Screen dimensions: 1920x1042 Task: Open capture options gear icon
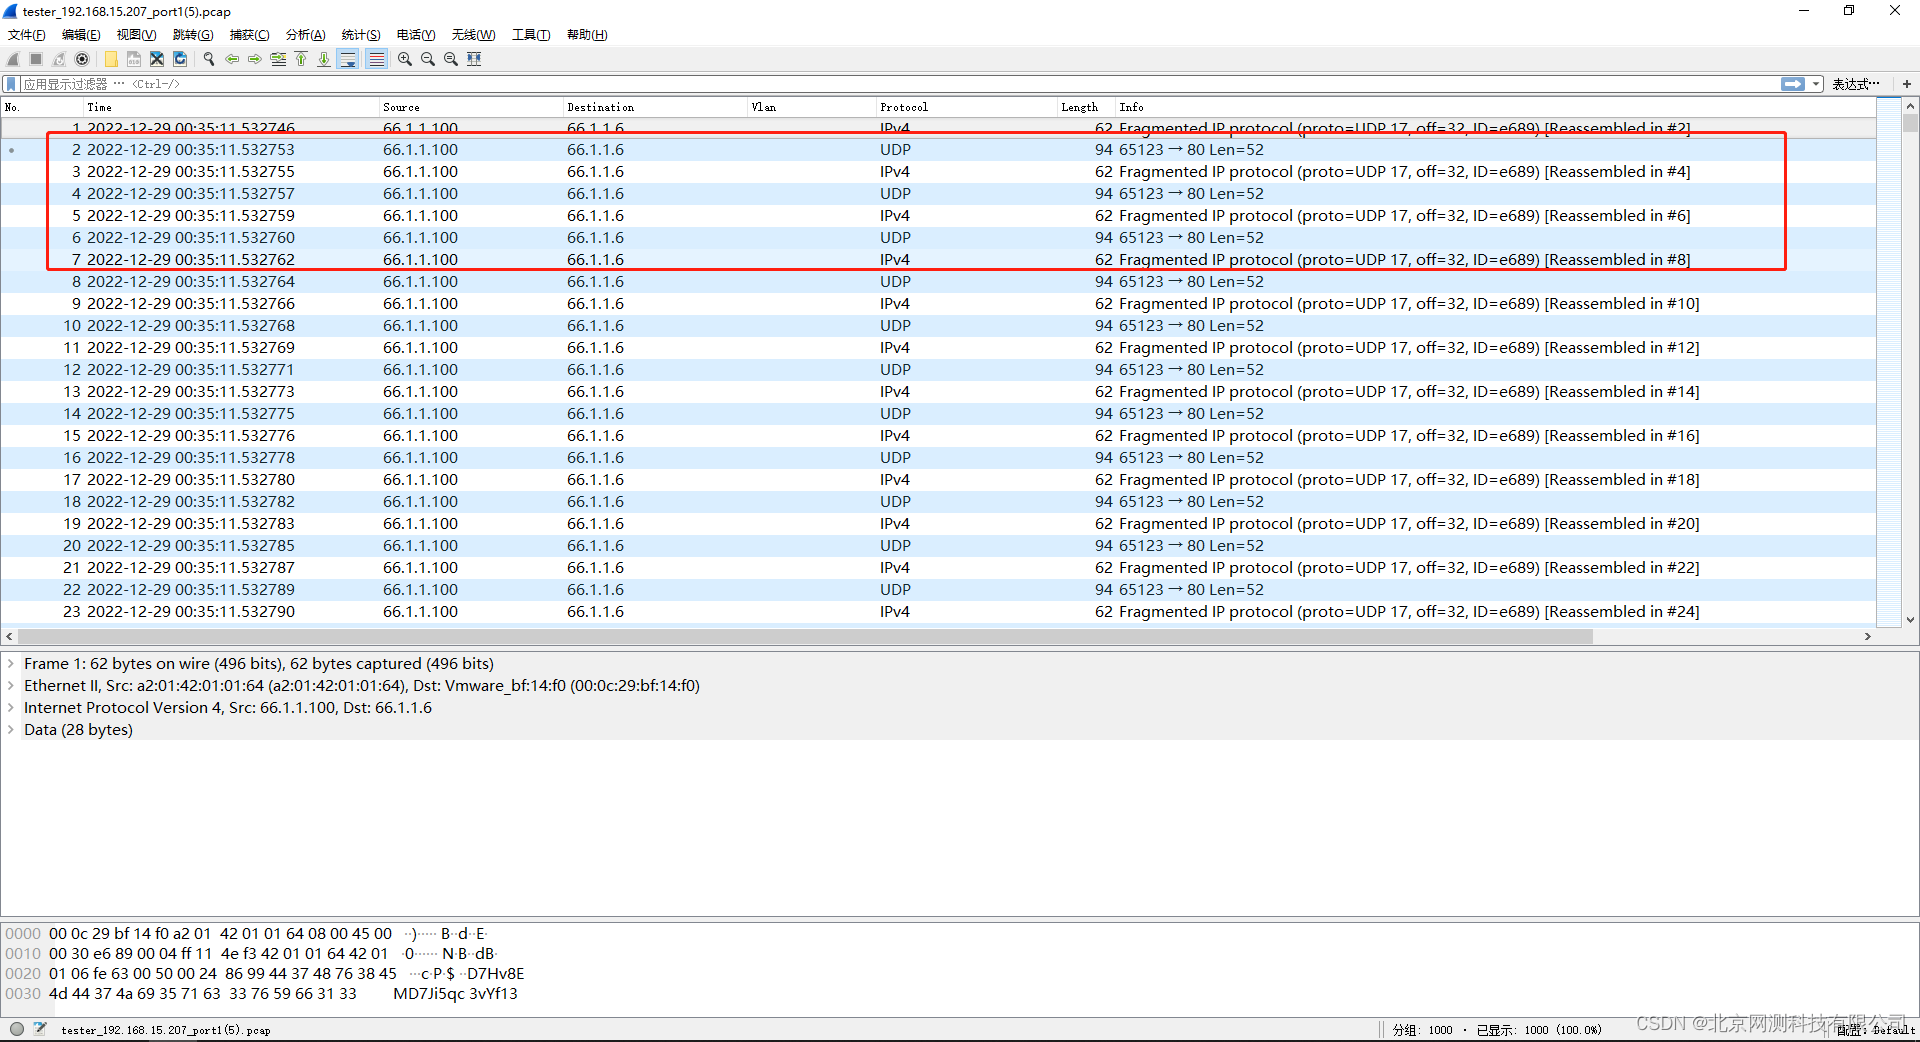click(82, 59)
